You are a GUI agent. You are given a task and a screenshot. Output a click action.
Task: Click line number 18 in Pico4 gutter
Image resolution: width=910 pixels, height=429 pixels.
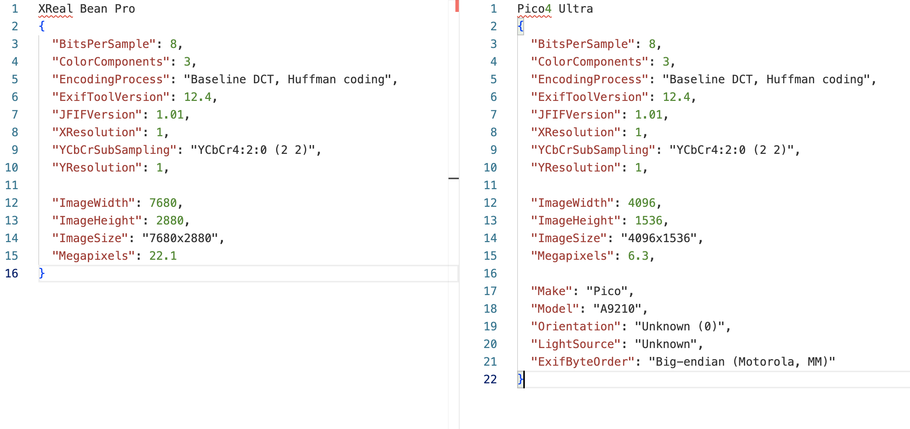(x=490, y=309)
